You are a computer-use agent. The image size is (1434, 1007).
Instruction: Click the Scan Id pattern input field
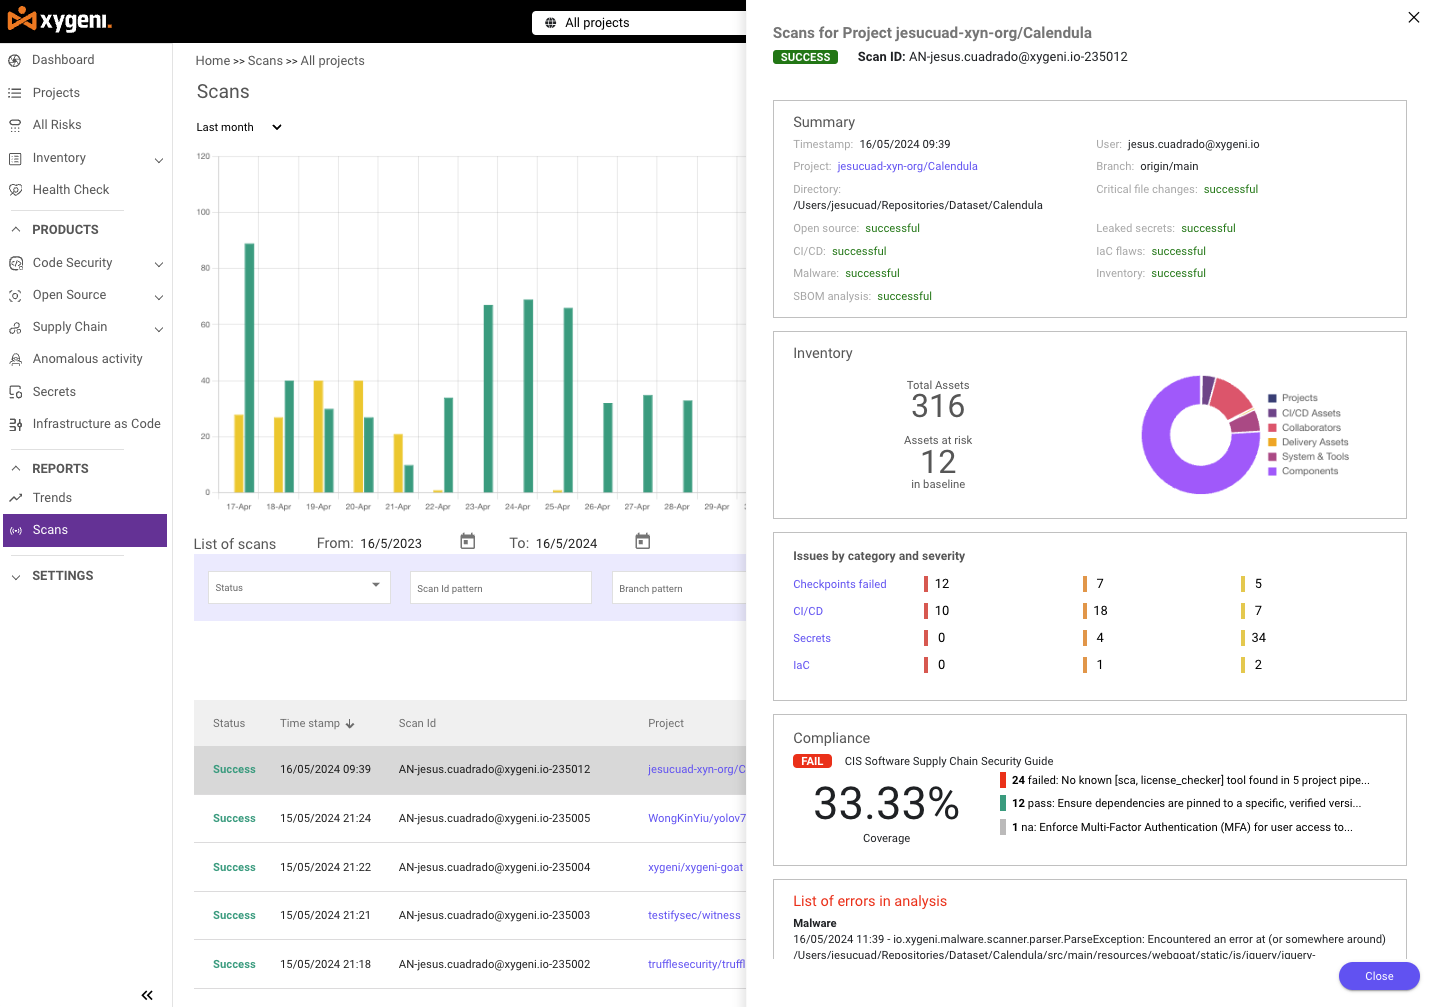[500, 587]
